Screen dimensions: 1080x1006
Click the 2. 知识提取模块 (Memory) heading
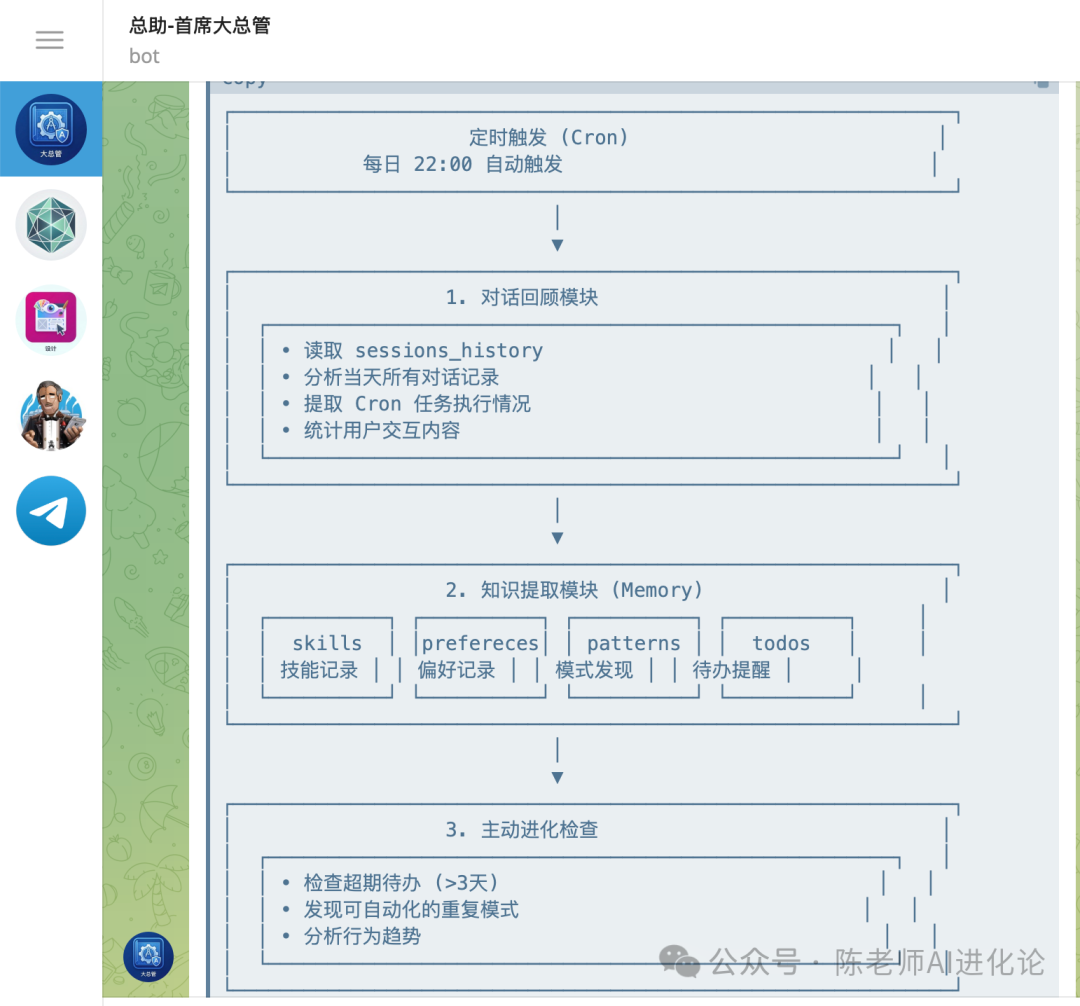[574, 590]
